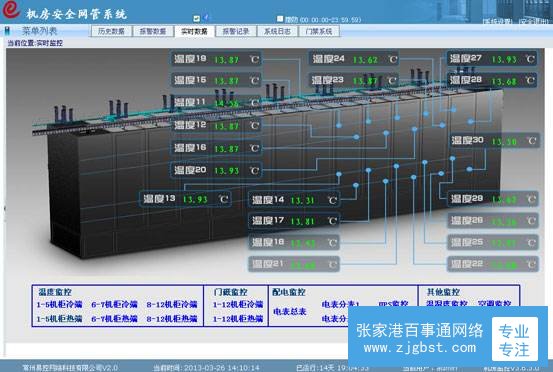This screenshot has height=372, width=553.
Task: Open the 报警记录 tab
Action: [236, 31]
